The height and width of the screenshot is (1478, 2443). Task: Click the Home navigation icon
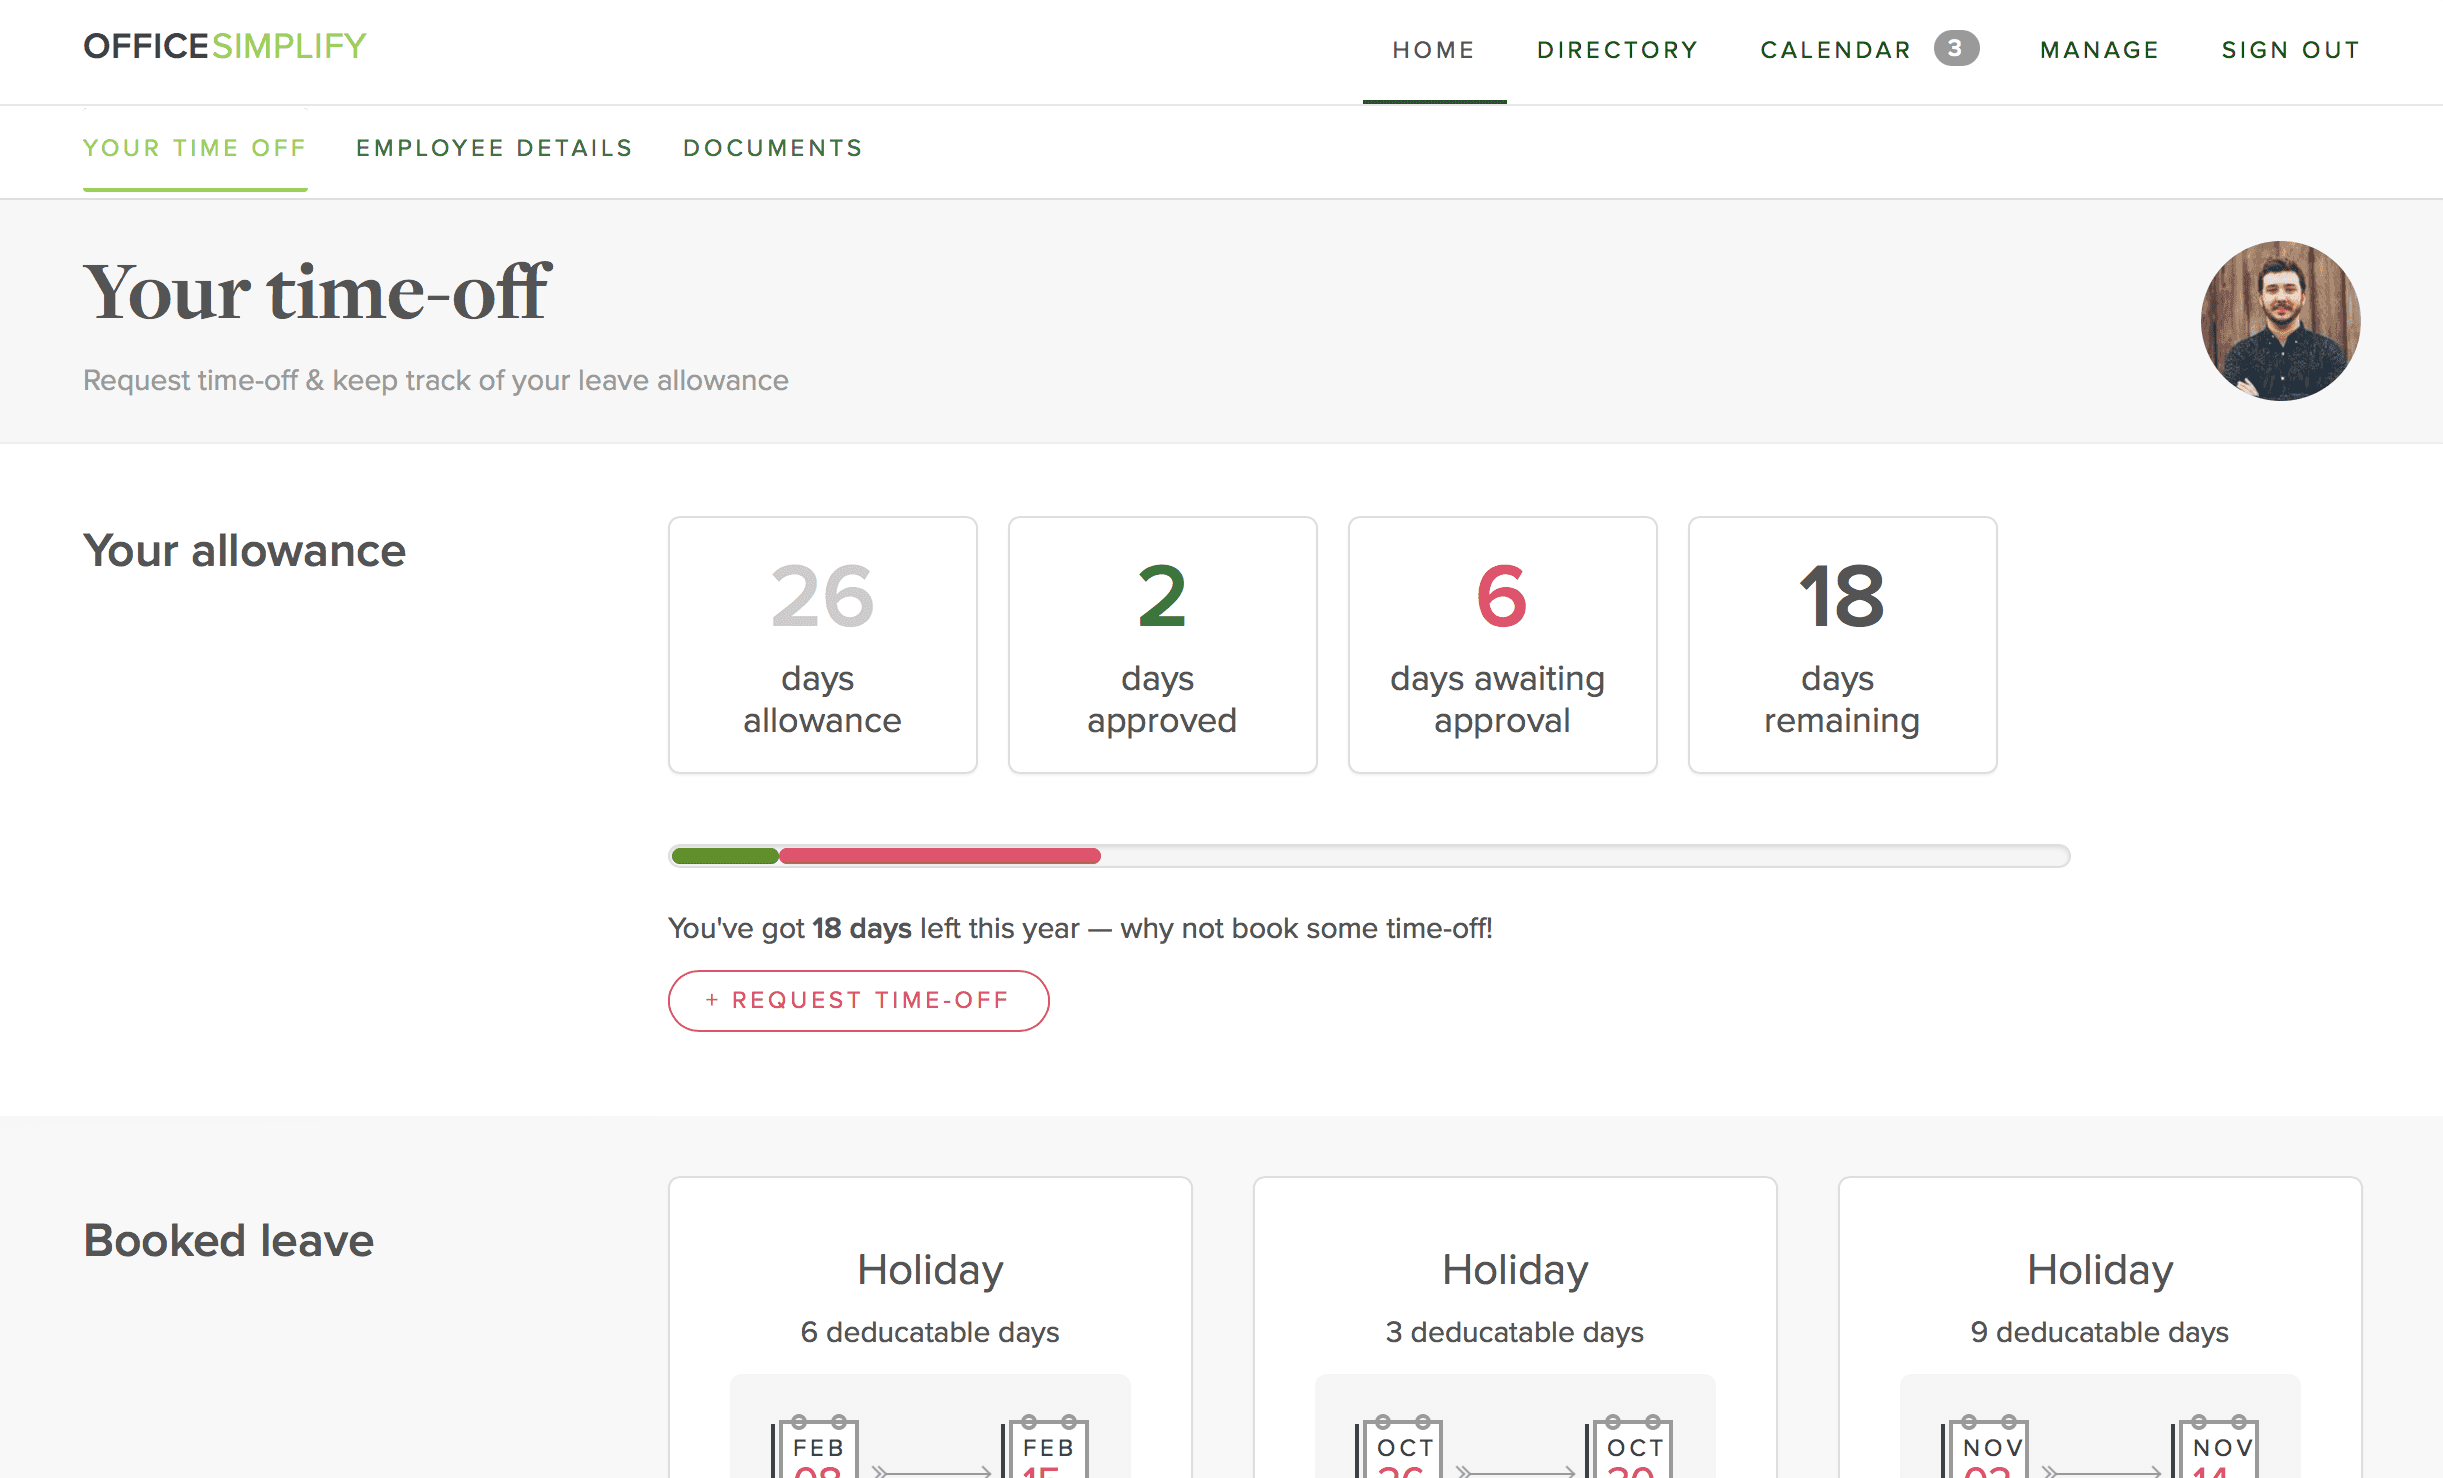click(1434, 49)
